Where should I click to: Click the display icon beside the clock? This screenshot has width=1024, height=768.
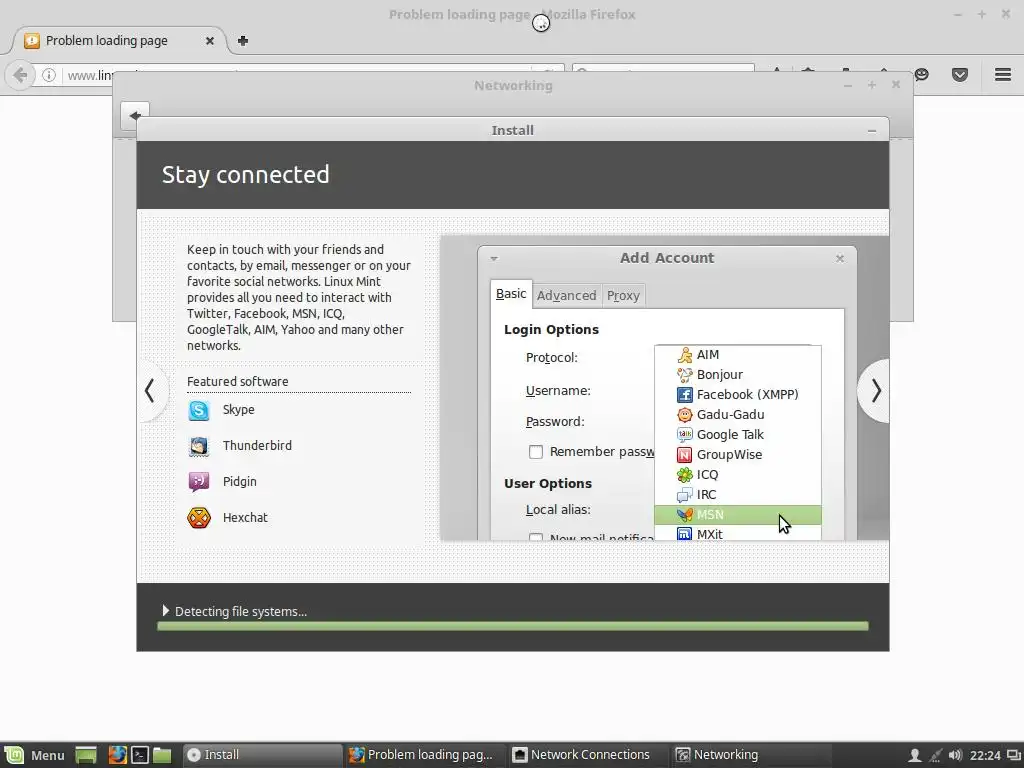[x=1013, y=755]
